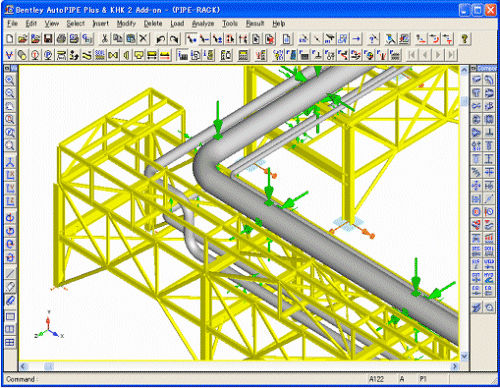Switch to two viewport layout icon
The image size is (500, 388).
tap(10, 329)
